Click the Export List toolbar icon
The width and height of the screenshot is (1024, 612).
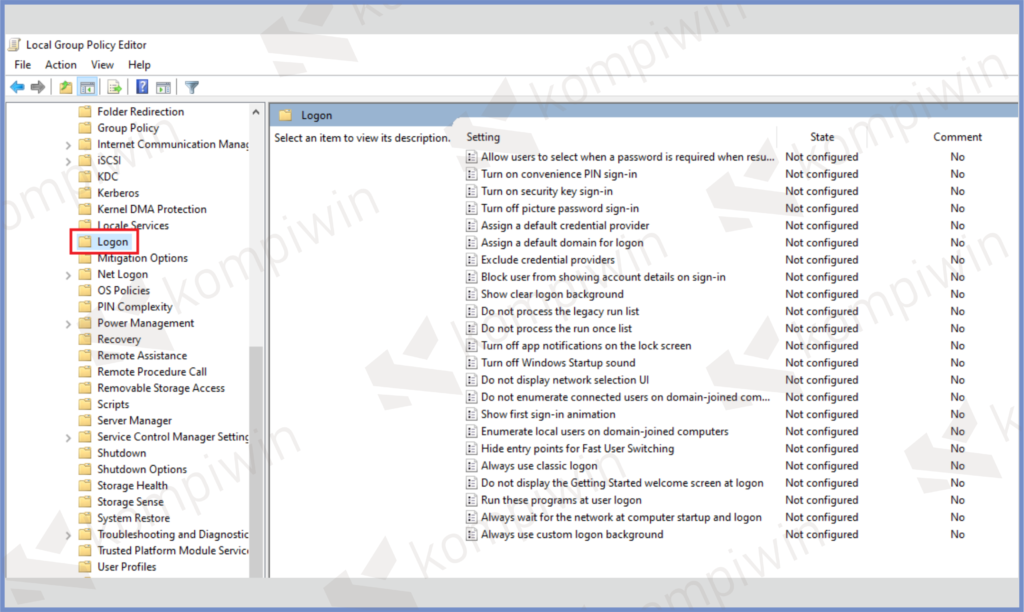[x=114, y=87]
